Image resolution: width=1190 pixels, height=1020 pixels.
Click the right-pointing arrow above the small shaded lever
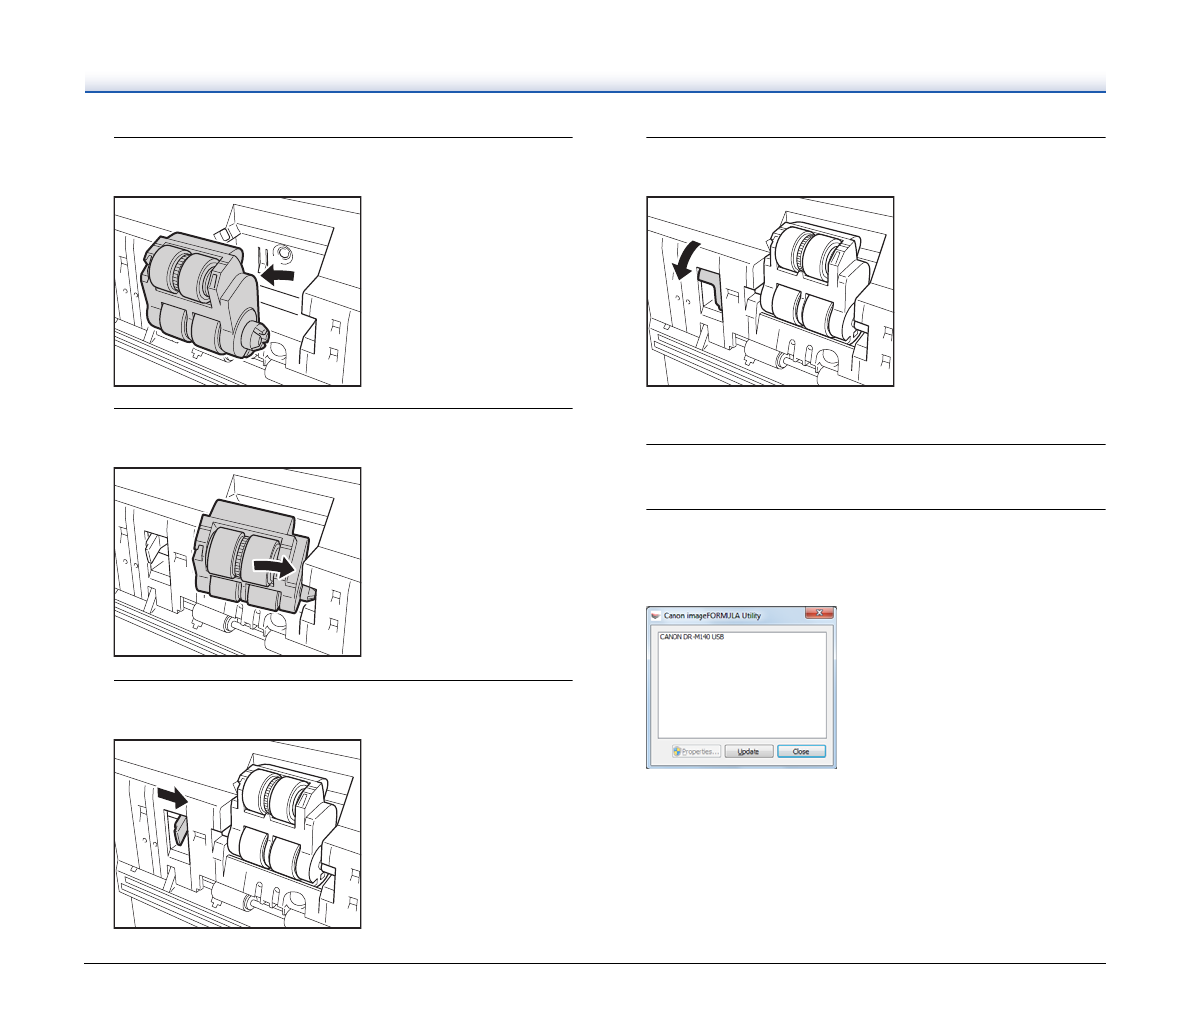coord(172,797)
